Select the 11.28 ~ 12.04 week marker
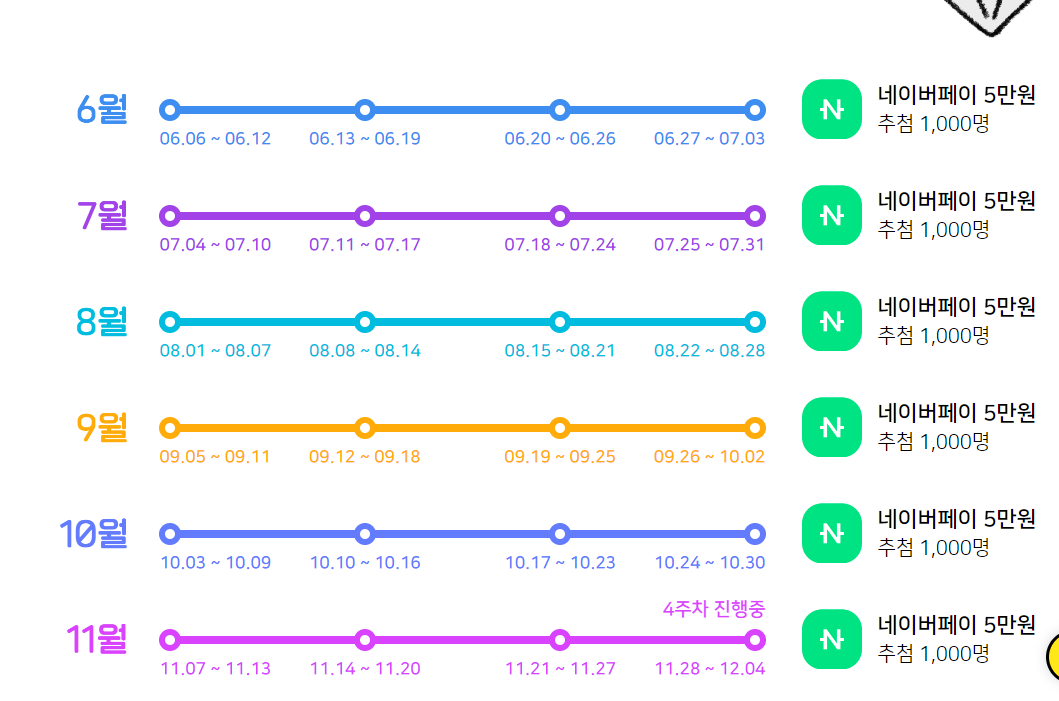Image resolution: width=1059 pixels, height=701 pixels. [755, 640]
